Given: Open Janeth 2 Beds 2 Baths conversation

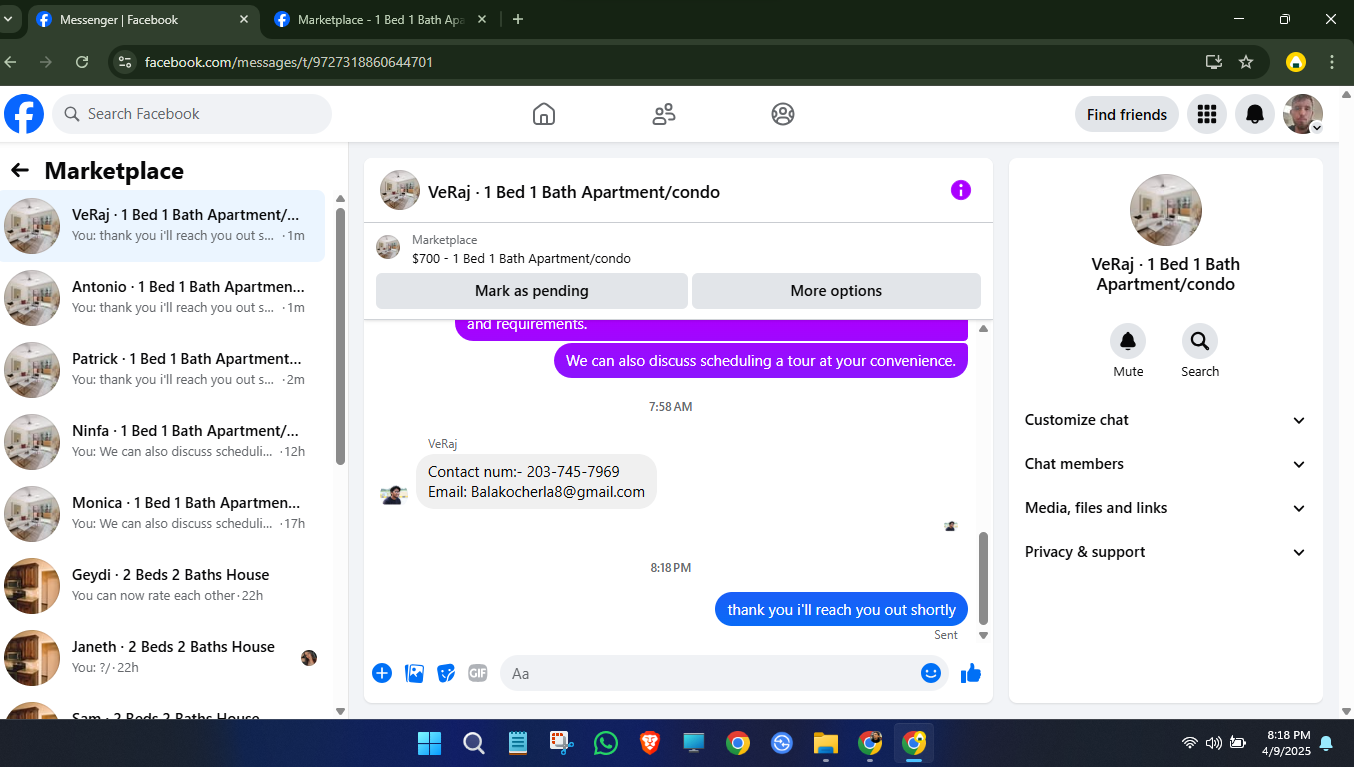Looking at the screenshot, I should [163, 658].
